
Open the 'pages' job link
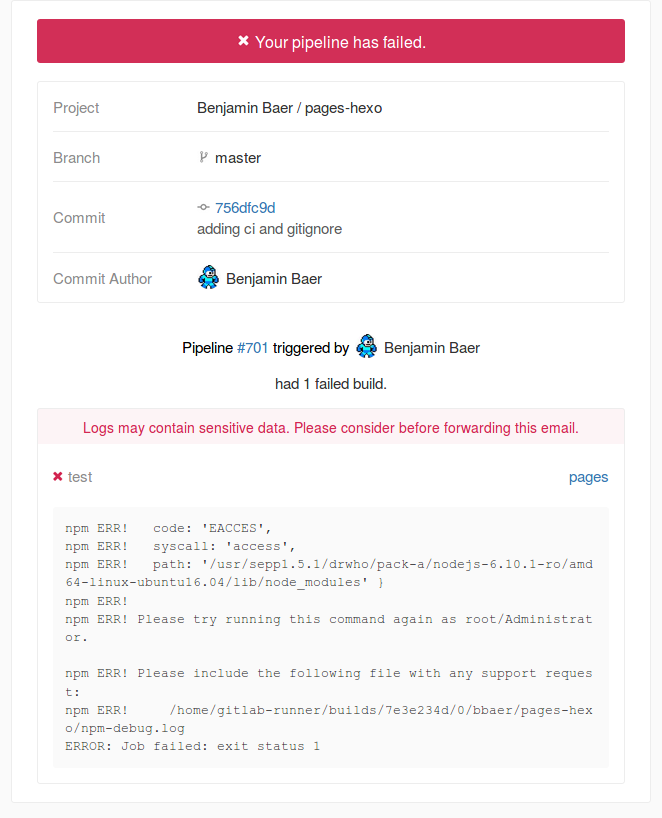(588, 477)
